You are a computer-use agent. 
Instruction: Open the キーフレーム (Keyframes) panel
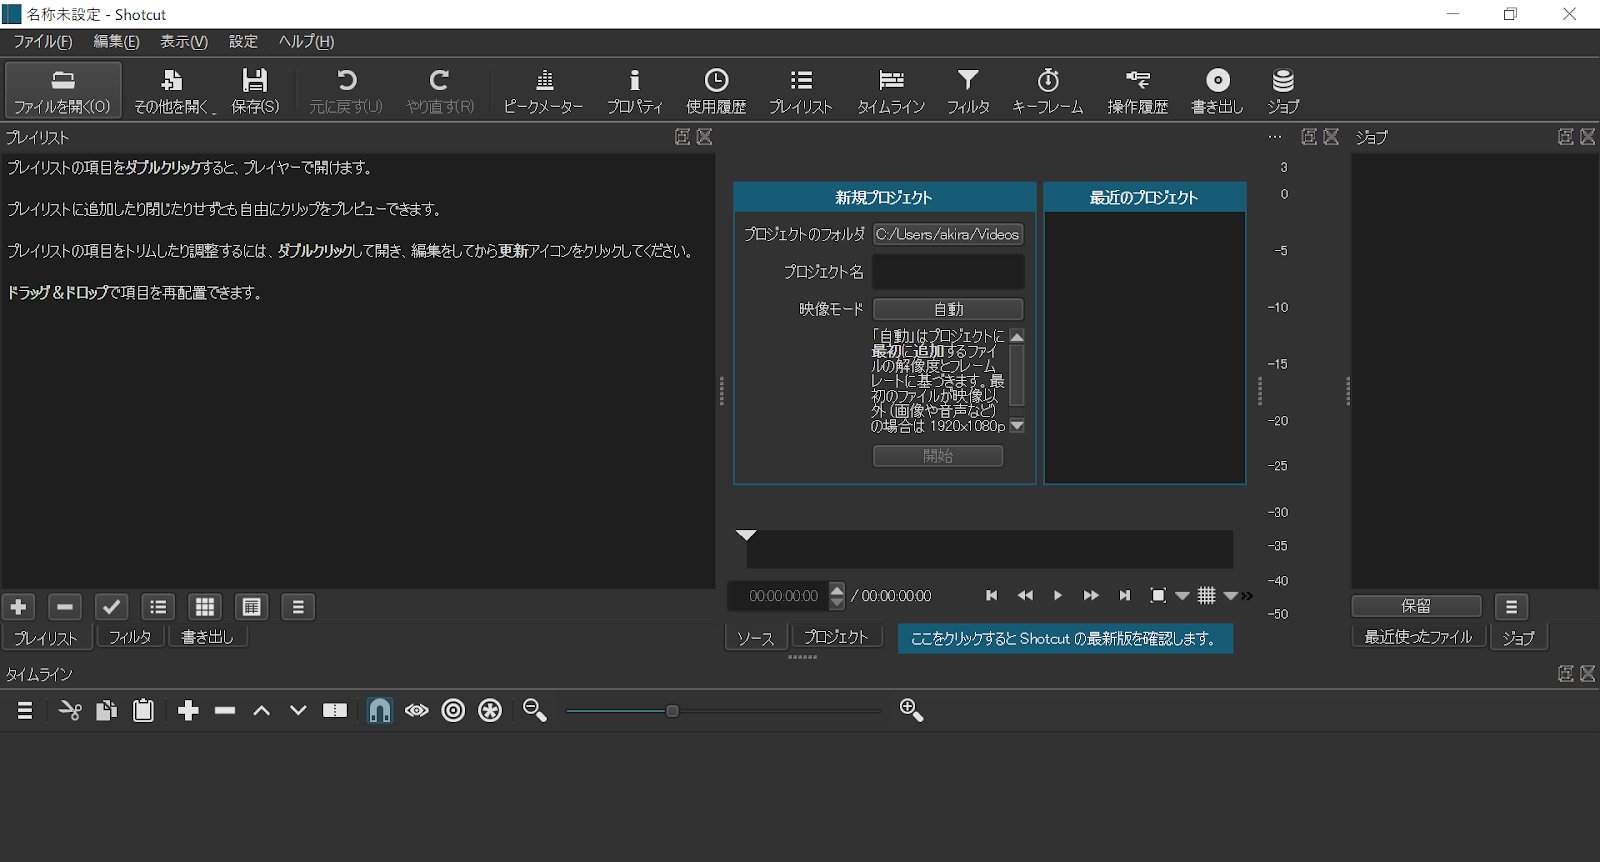click(x=1048, y=90)
